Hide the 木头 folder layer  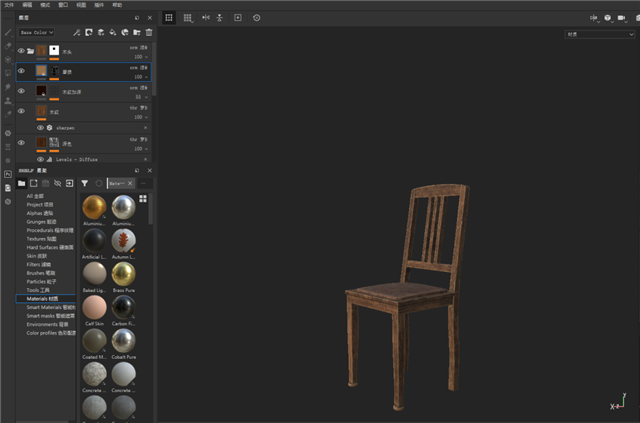(21, 51)
